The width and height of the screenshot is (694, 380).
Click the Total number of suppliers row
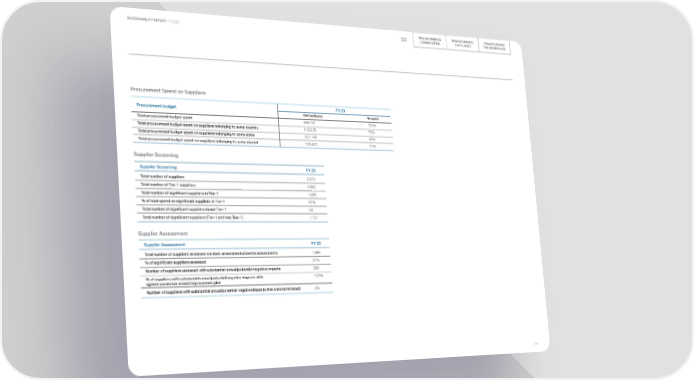(x=230, y=178)
